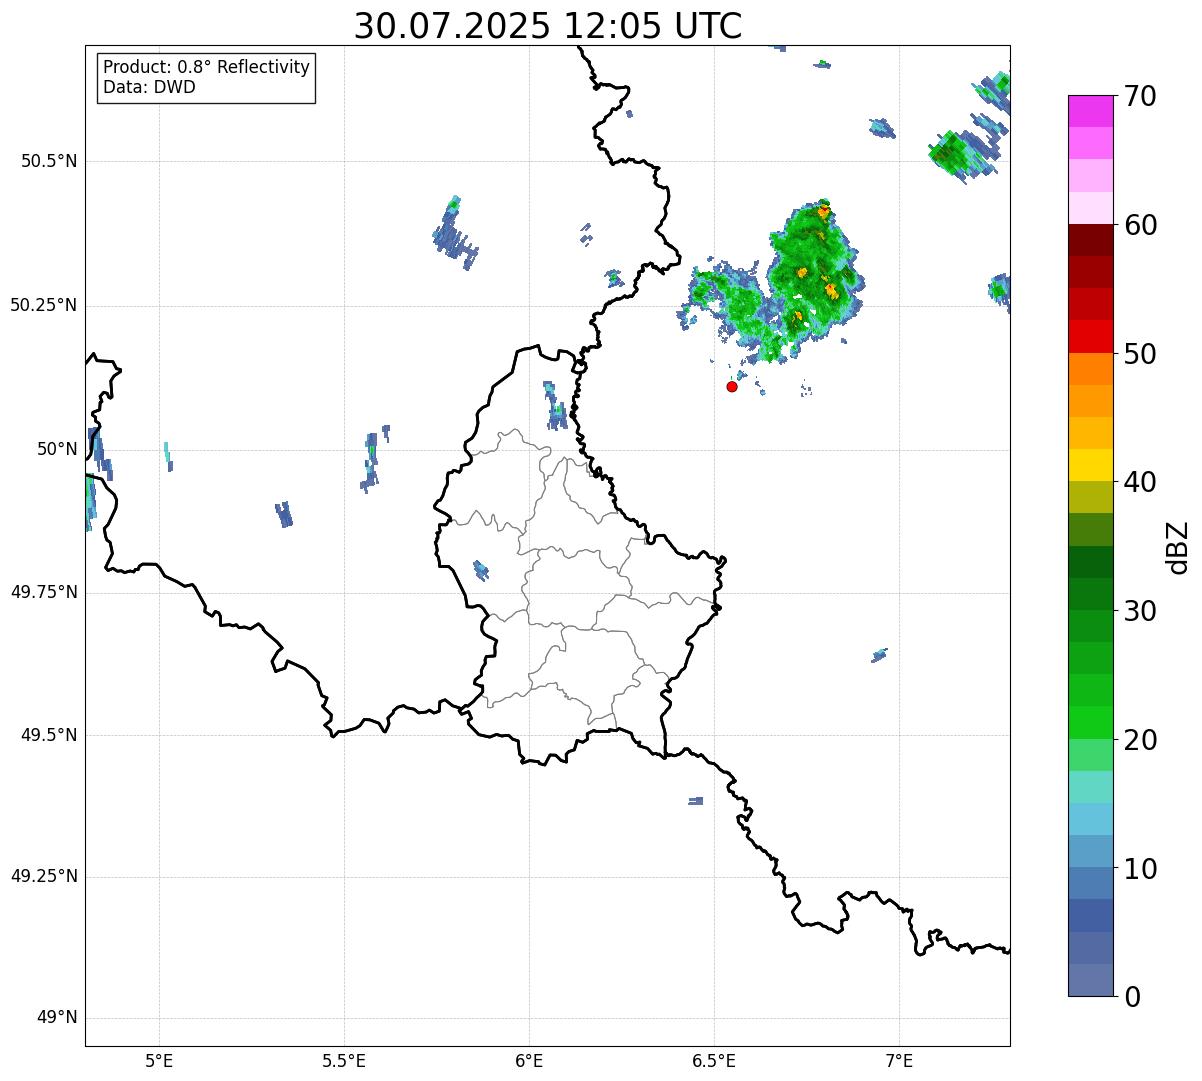Click the 5°E longitude label
The width and height of the screenshot is (1202, 1081).
[x=159, y=1060]
